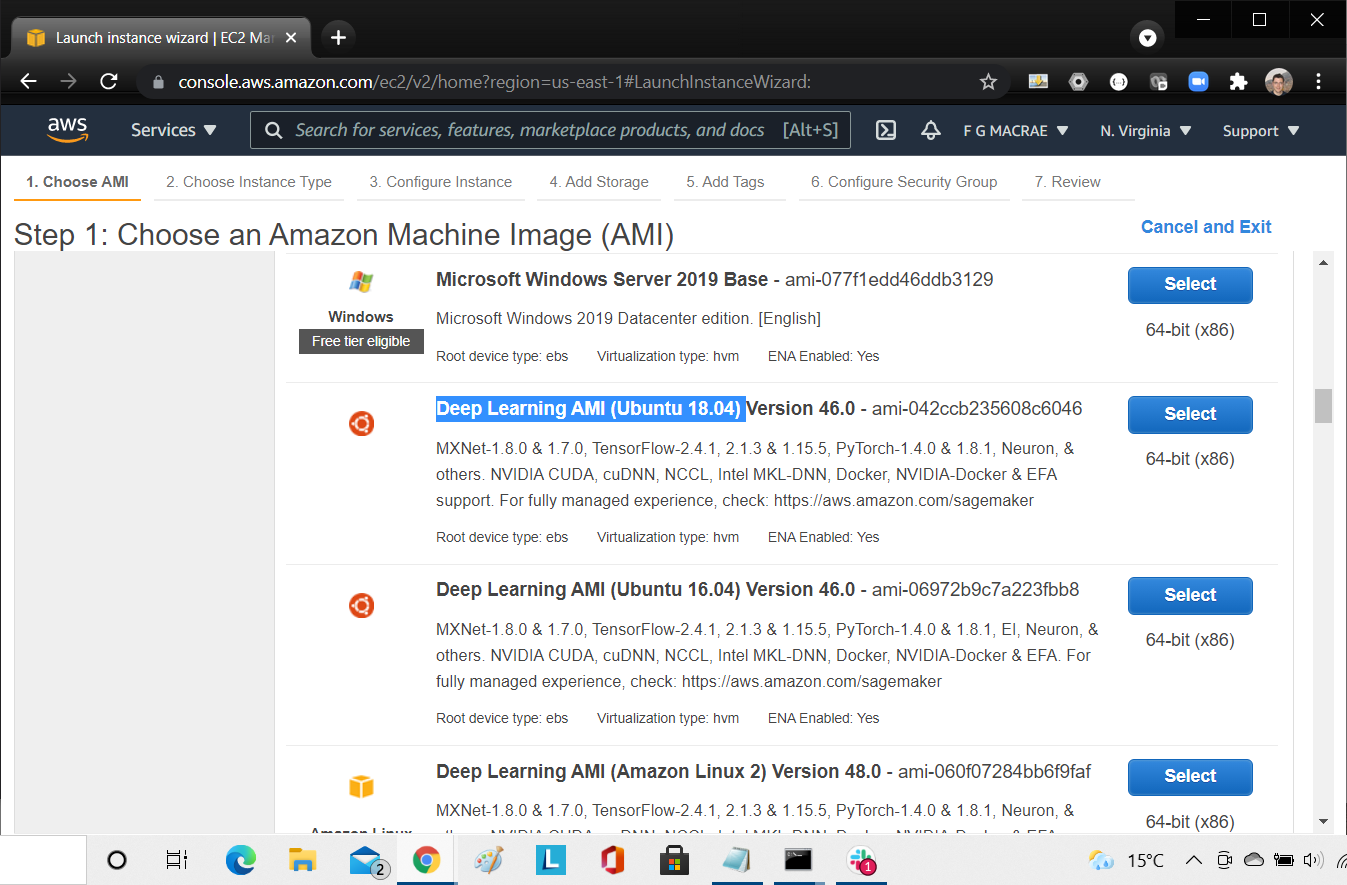This screenshot has height=885, width=1347.
Task: Open the Support dropdown menu
Action: (1261, 131)
